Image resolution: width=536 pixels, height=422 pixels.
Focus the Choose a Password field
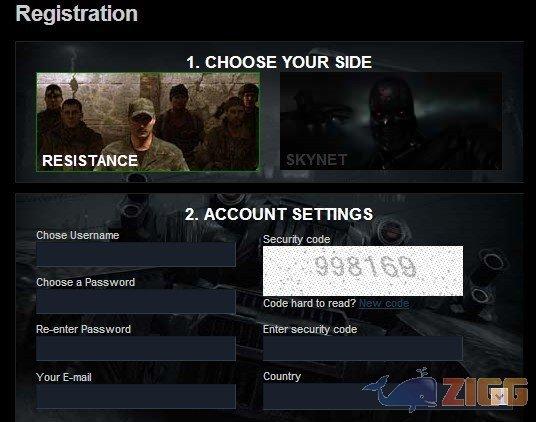[136, 302]
